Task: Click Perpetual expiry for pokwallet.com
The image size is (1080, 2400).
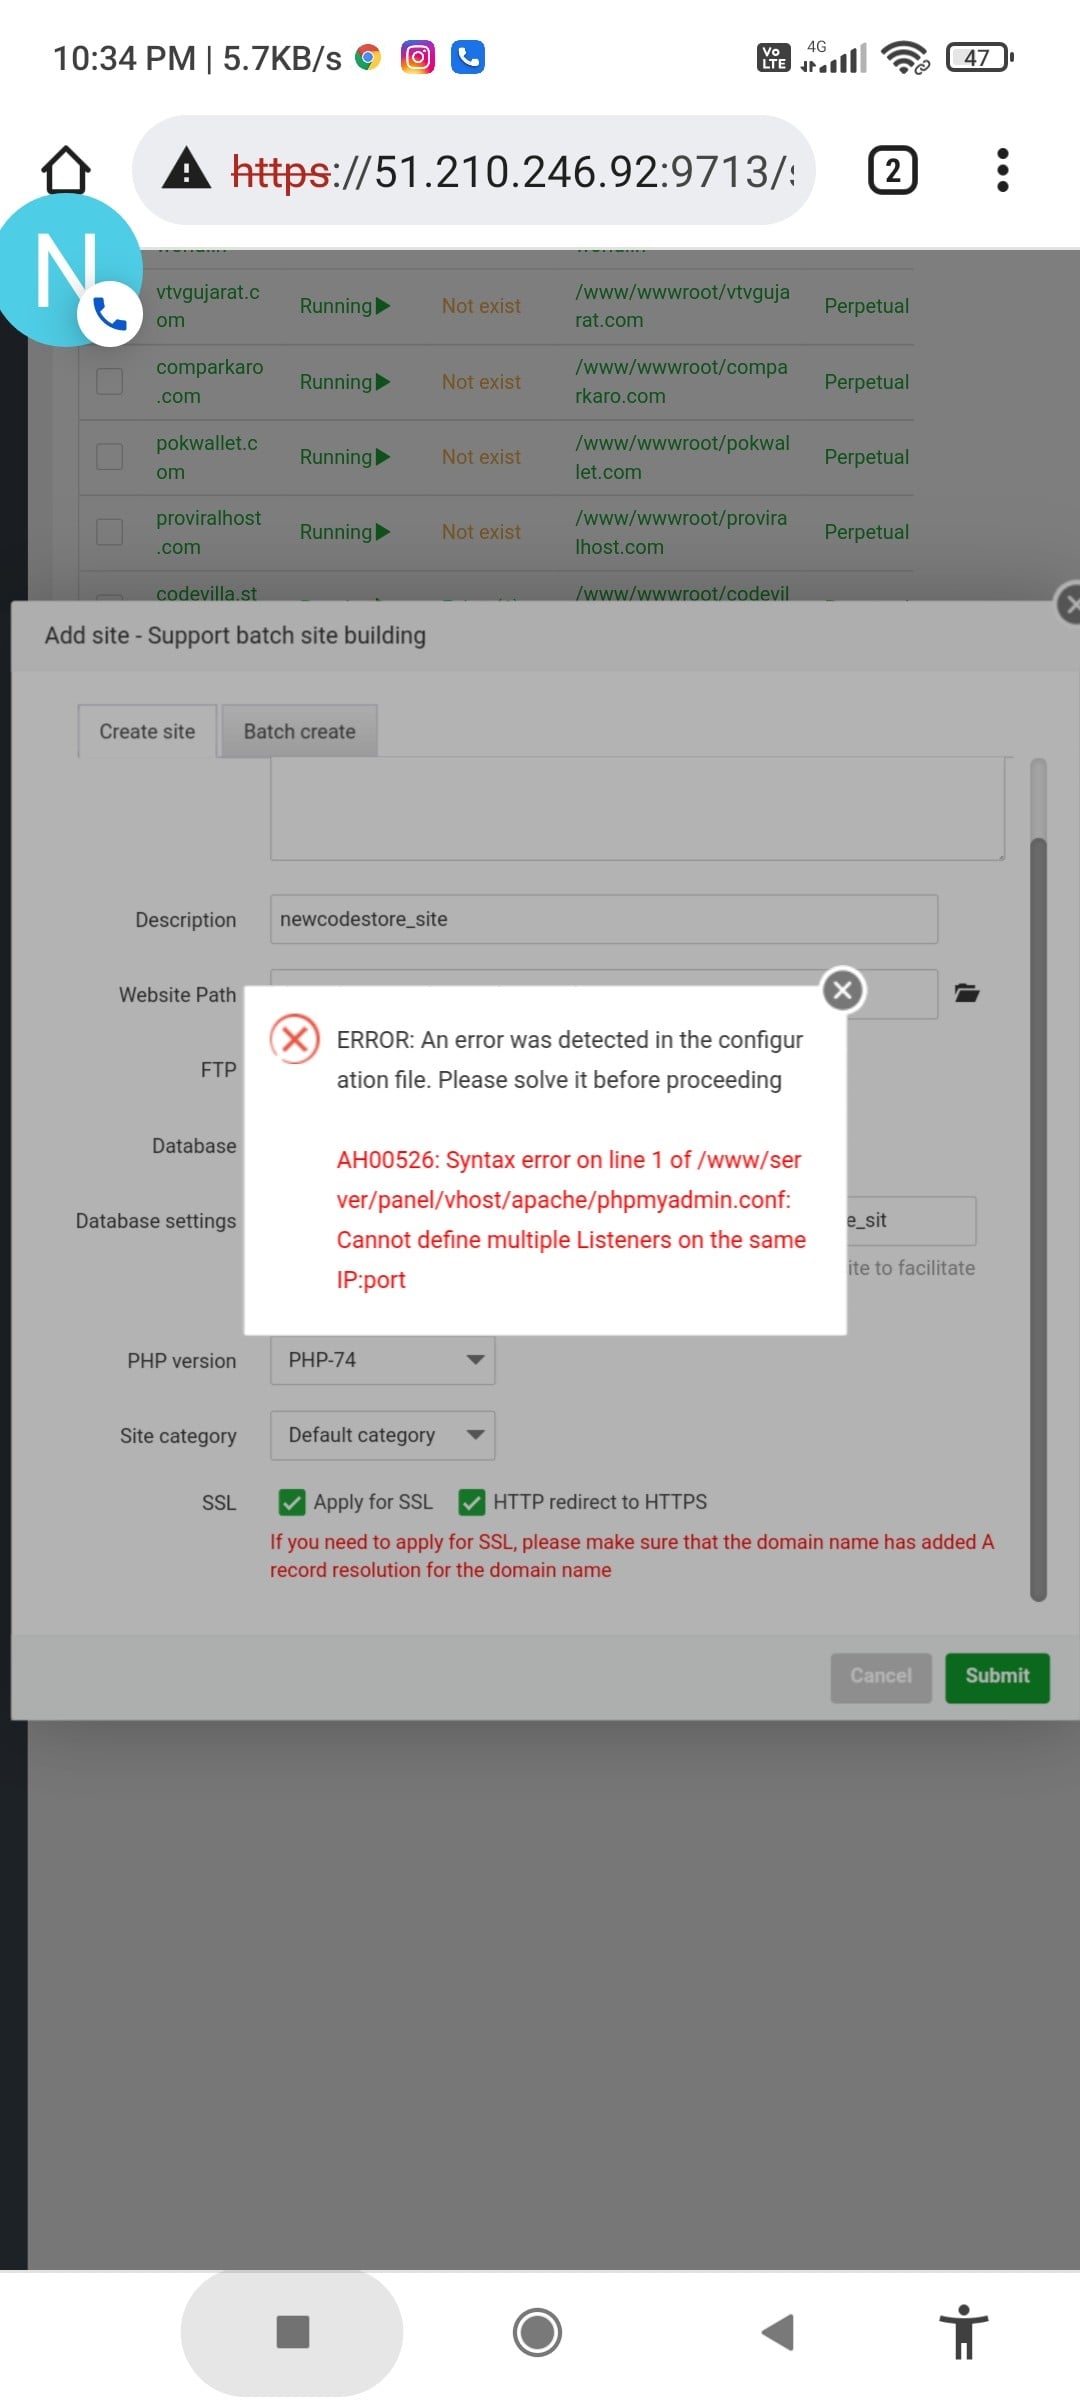Action: click(x=866, y=457)
